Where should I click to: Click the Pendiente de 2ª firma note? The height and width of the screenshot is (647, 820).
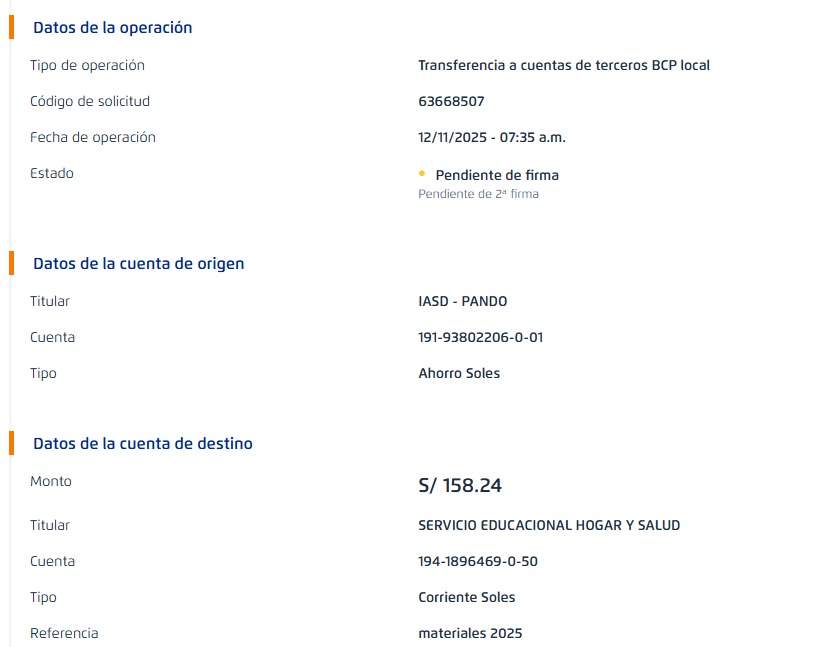tap(478, 194)
